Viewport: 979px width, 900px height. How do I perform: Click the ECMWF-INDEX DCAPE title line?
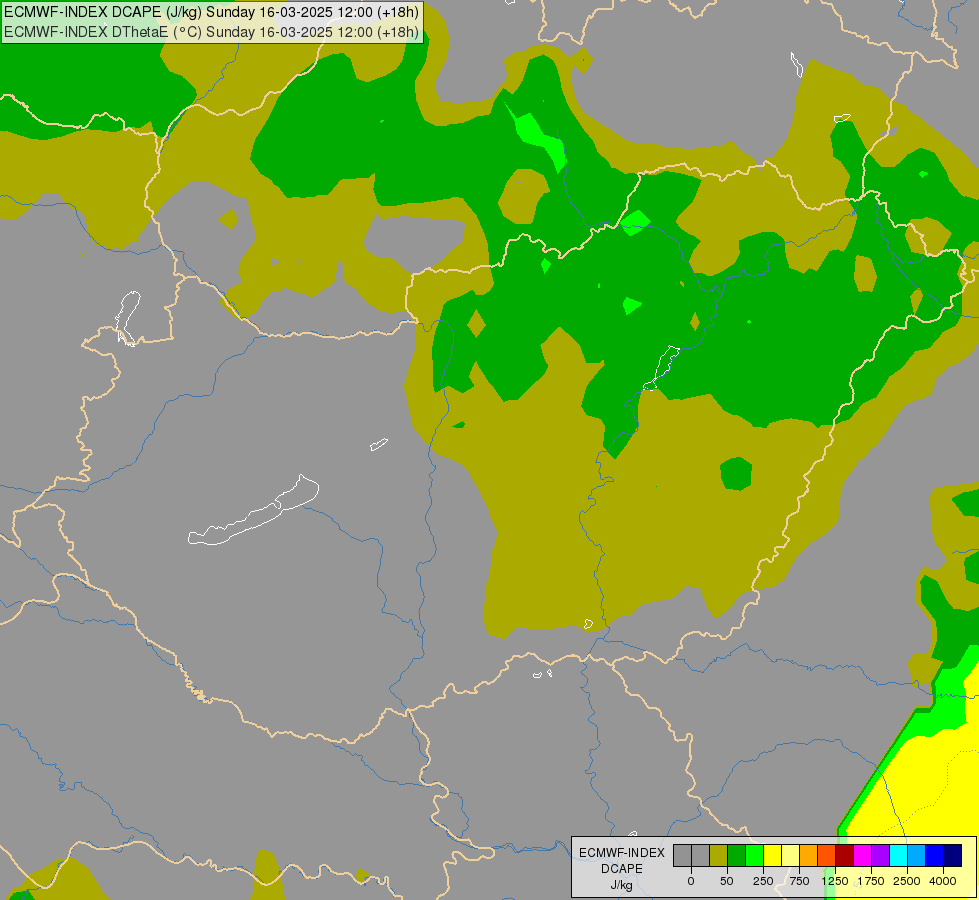pyautogui.click(x=211, y=12)
